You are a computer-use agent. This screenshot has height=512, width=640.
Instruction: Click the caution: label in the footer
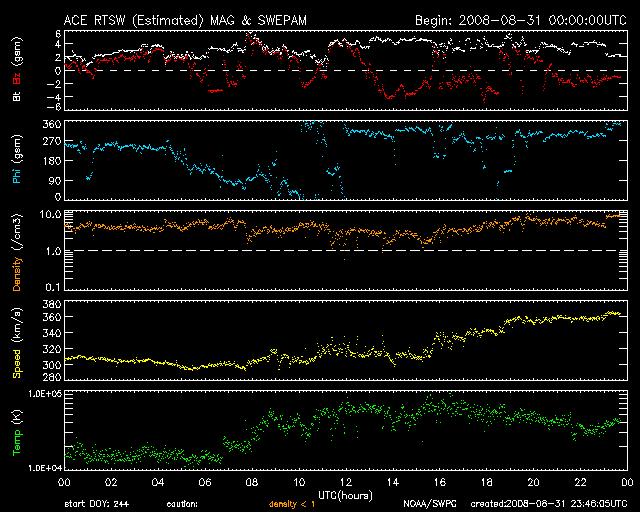182,504
